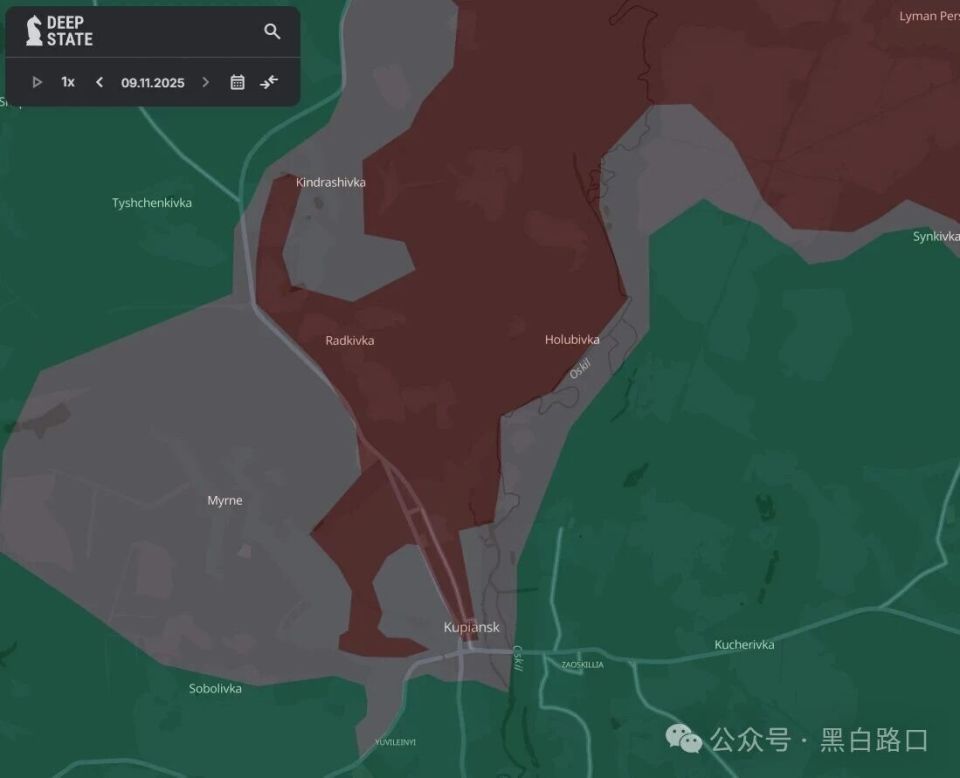Screen dimensions: 960x778
Task: Click the Lyman Pershyi label
Action: (x=929, y=17)
